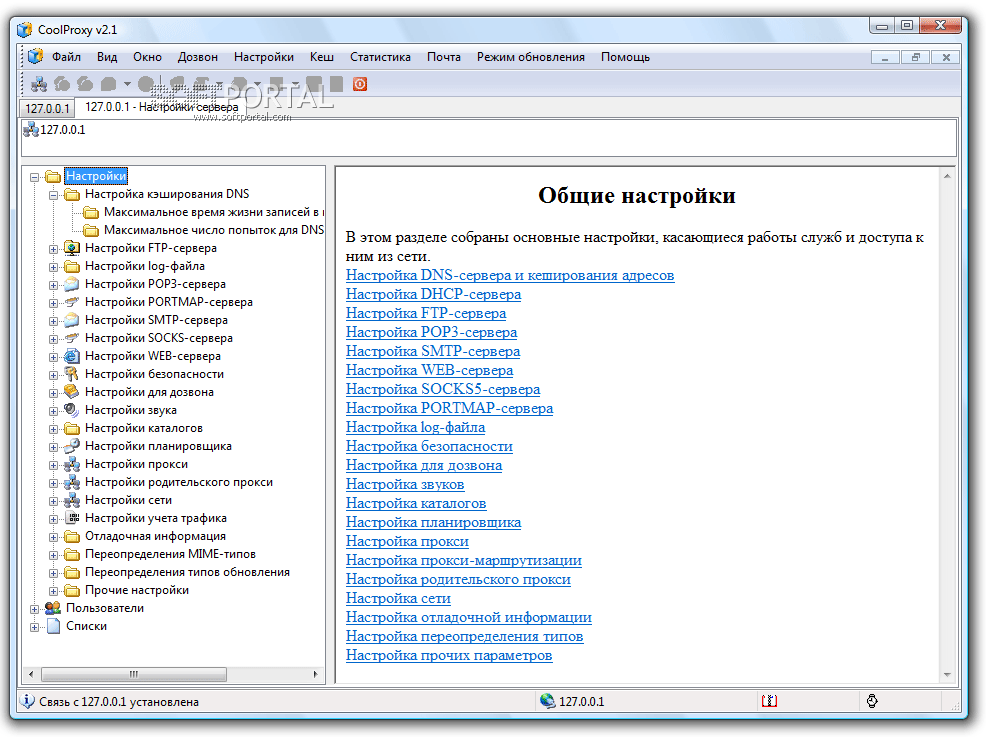Screen dimensions: 986x737
Task: Click the document icon of Списки
Action: point(53,626)
